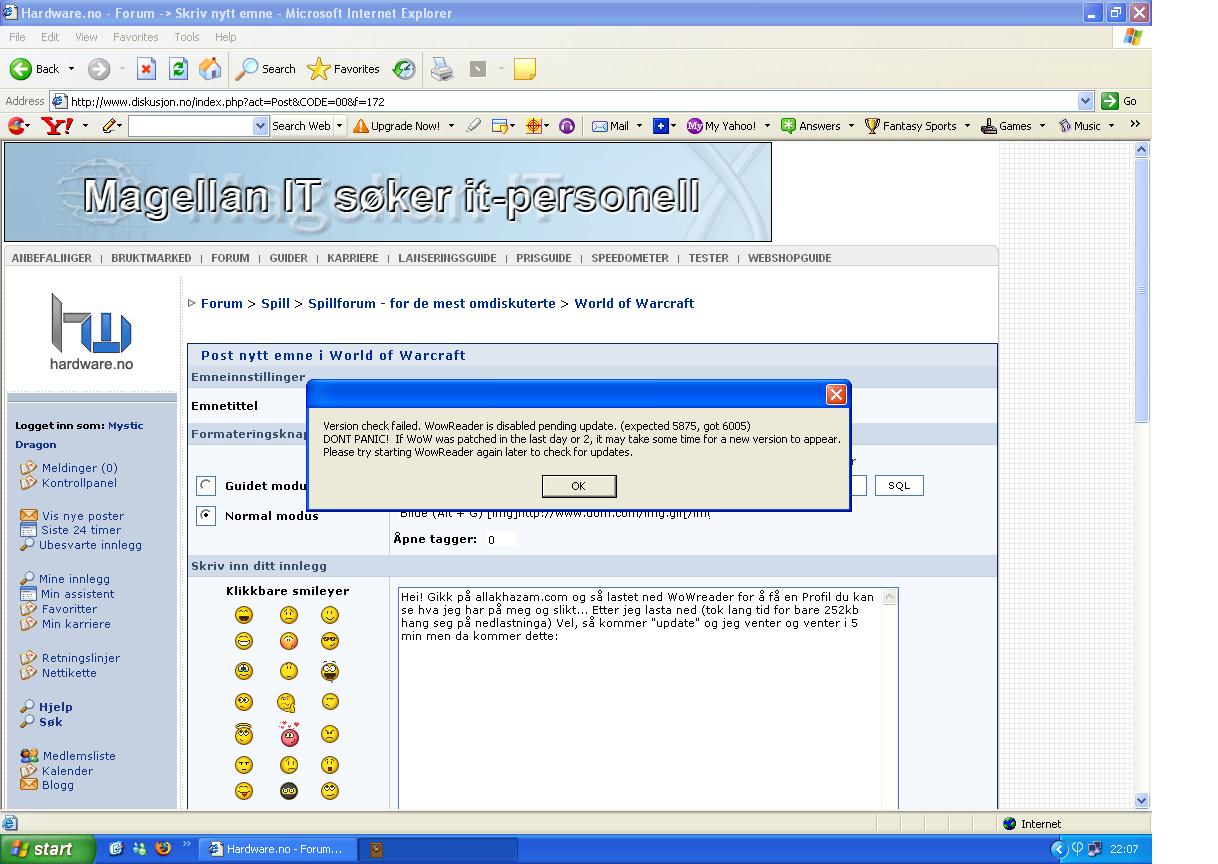1218x864 pixels.
Task: Click the Windows Start button
Action: 47,849
